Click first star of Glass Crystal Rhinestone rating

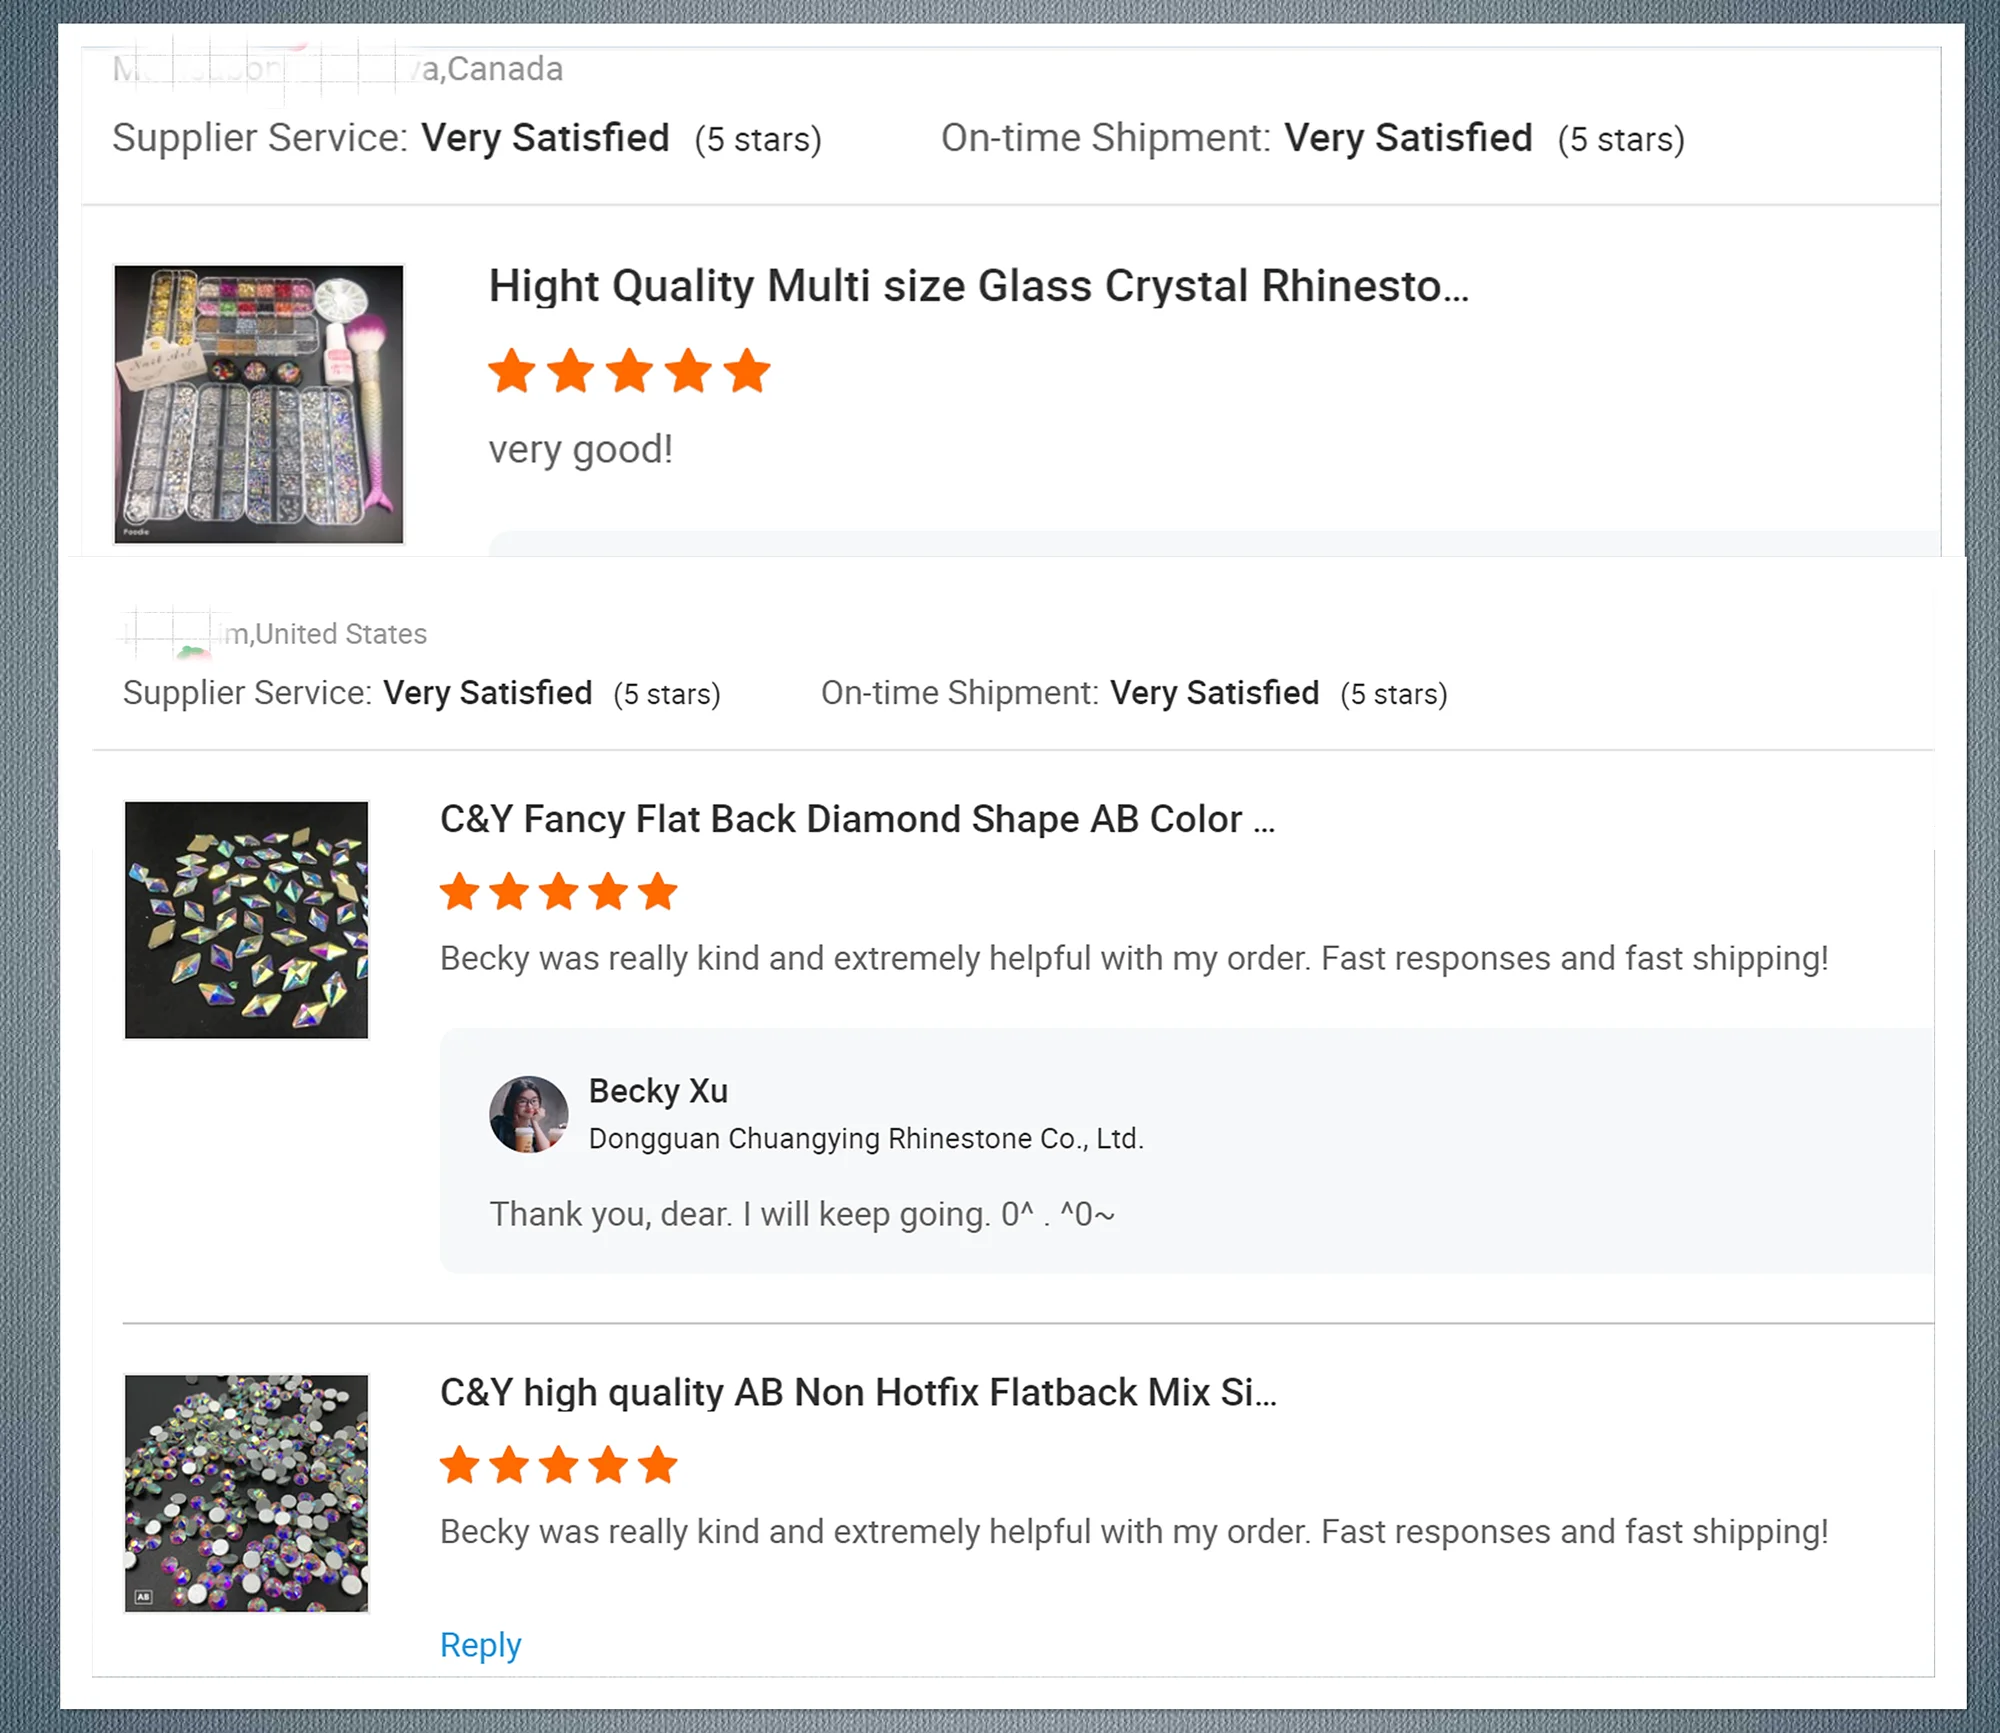tap(512, 371)
